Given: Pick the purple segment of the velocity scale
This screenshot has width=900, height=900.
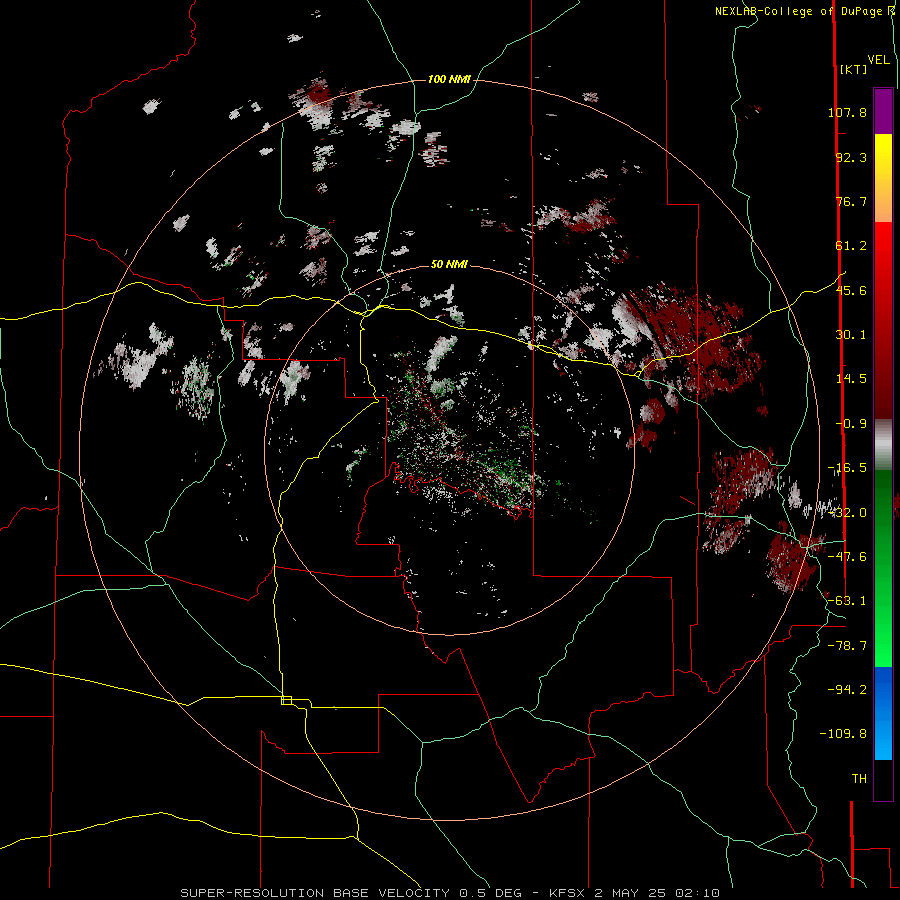Looking at the screenshot, I should 883,111.
